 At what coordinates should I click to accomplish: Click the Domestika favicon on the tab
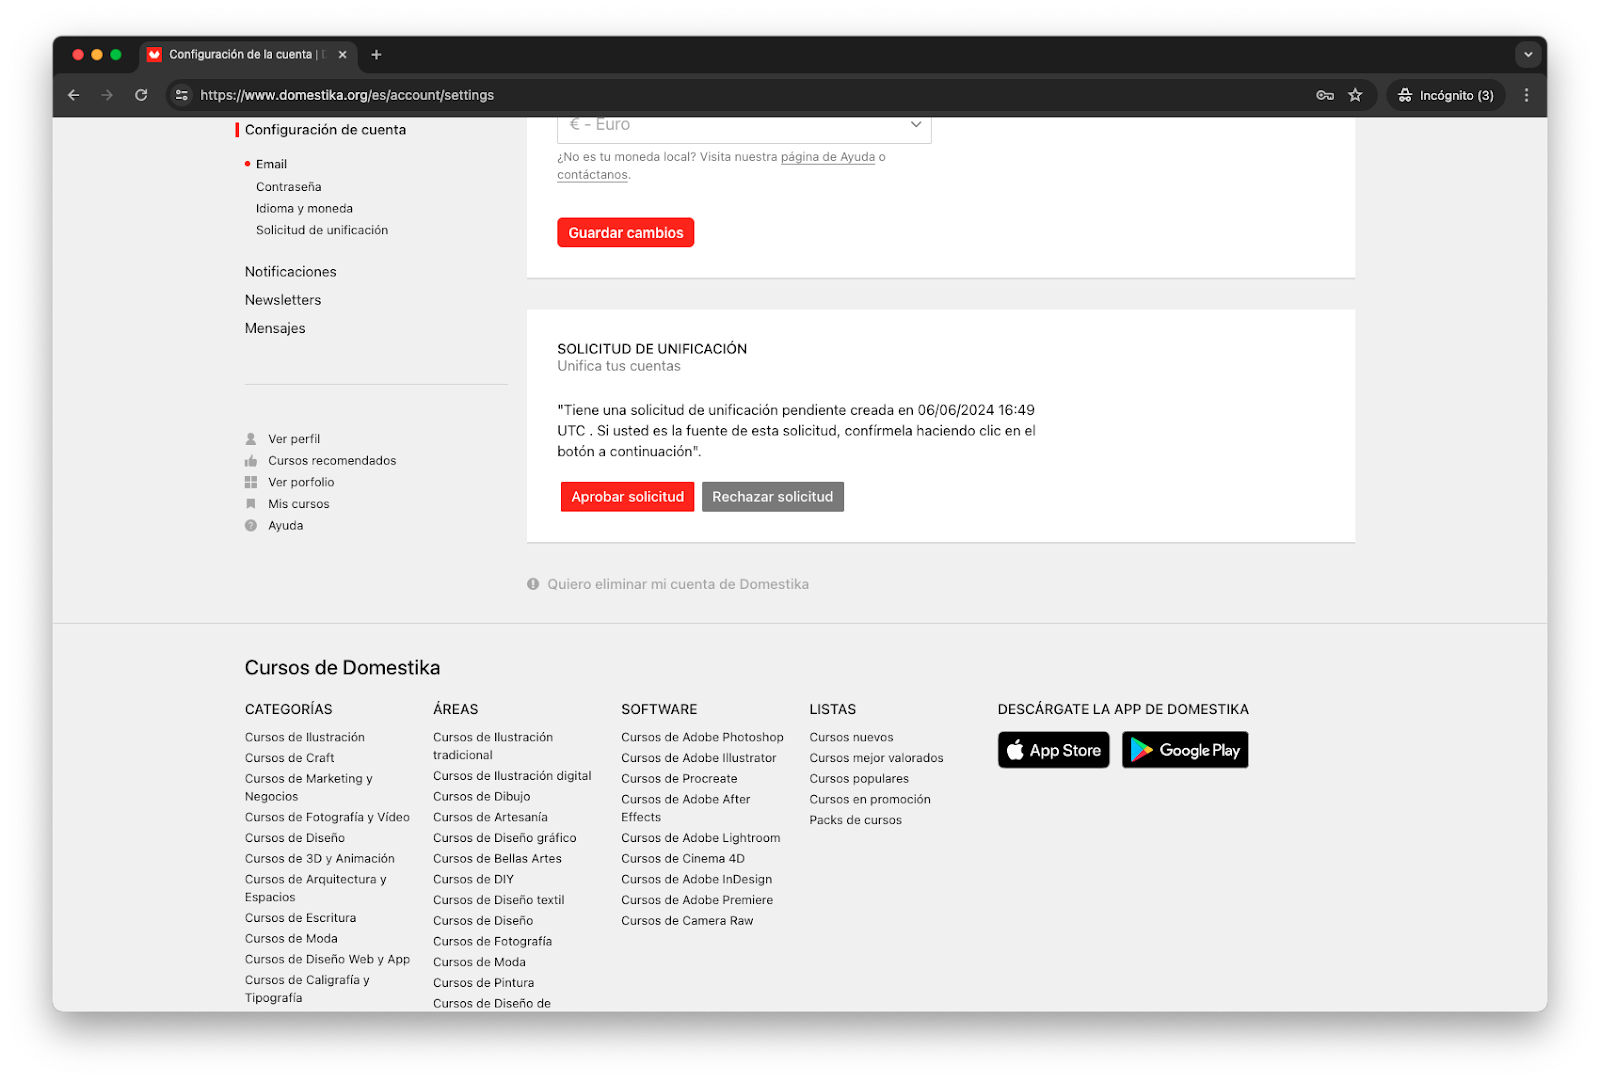tap(154, 55)
